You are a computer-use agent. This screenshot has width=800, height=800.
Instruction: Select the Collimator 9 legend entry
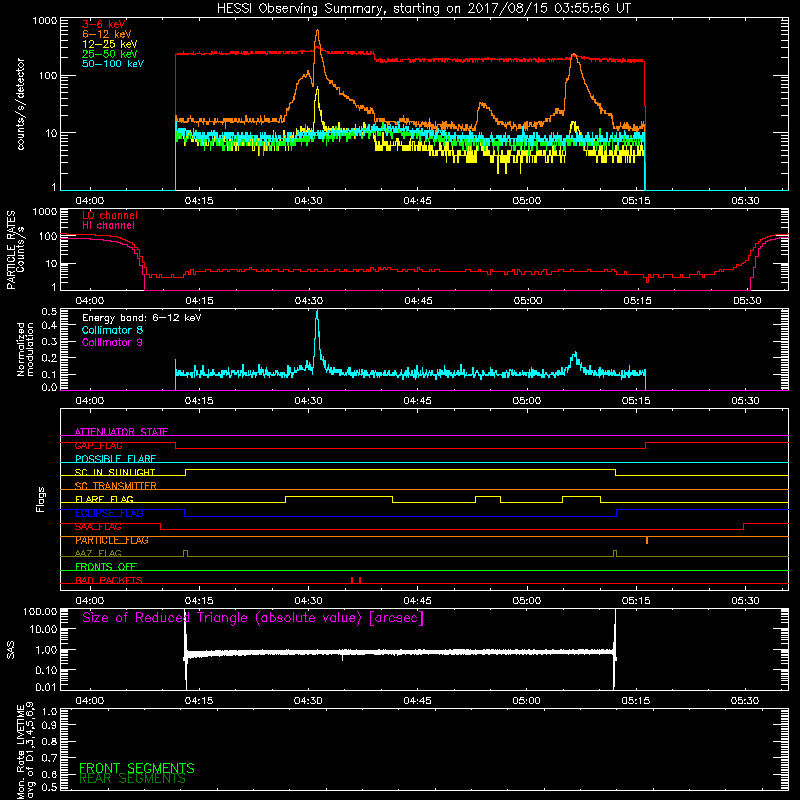[x=112, y=342]
